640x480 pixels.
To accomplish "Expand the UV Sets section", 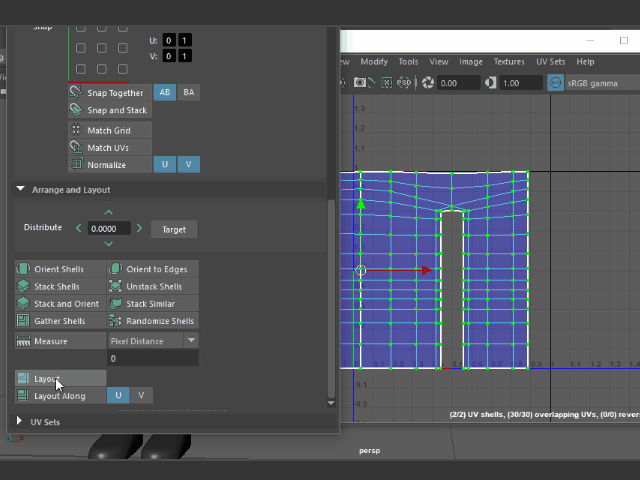I will coord(21,422).
